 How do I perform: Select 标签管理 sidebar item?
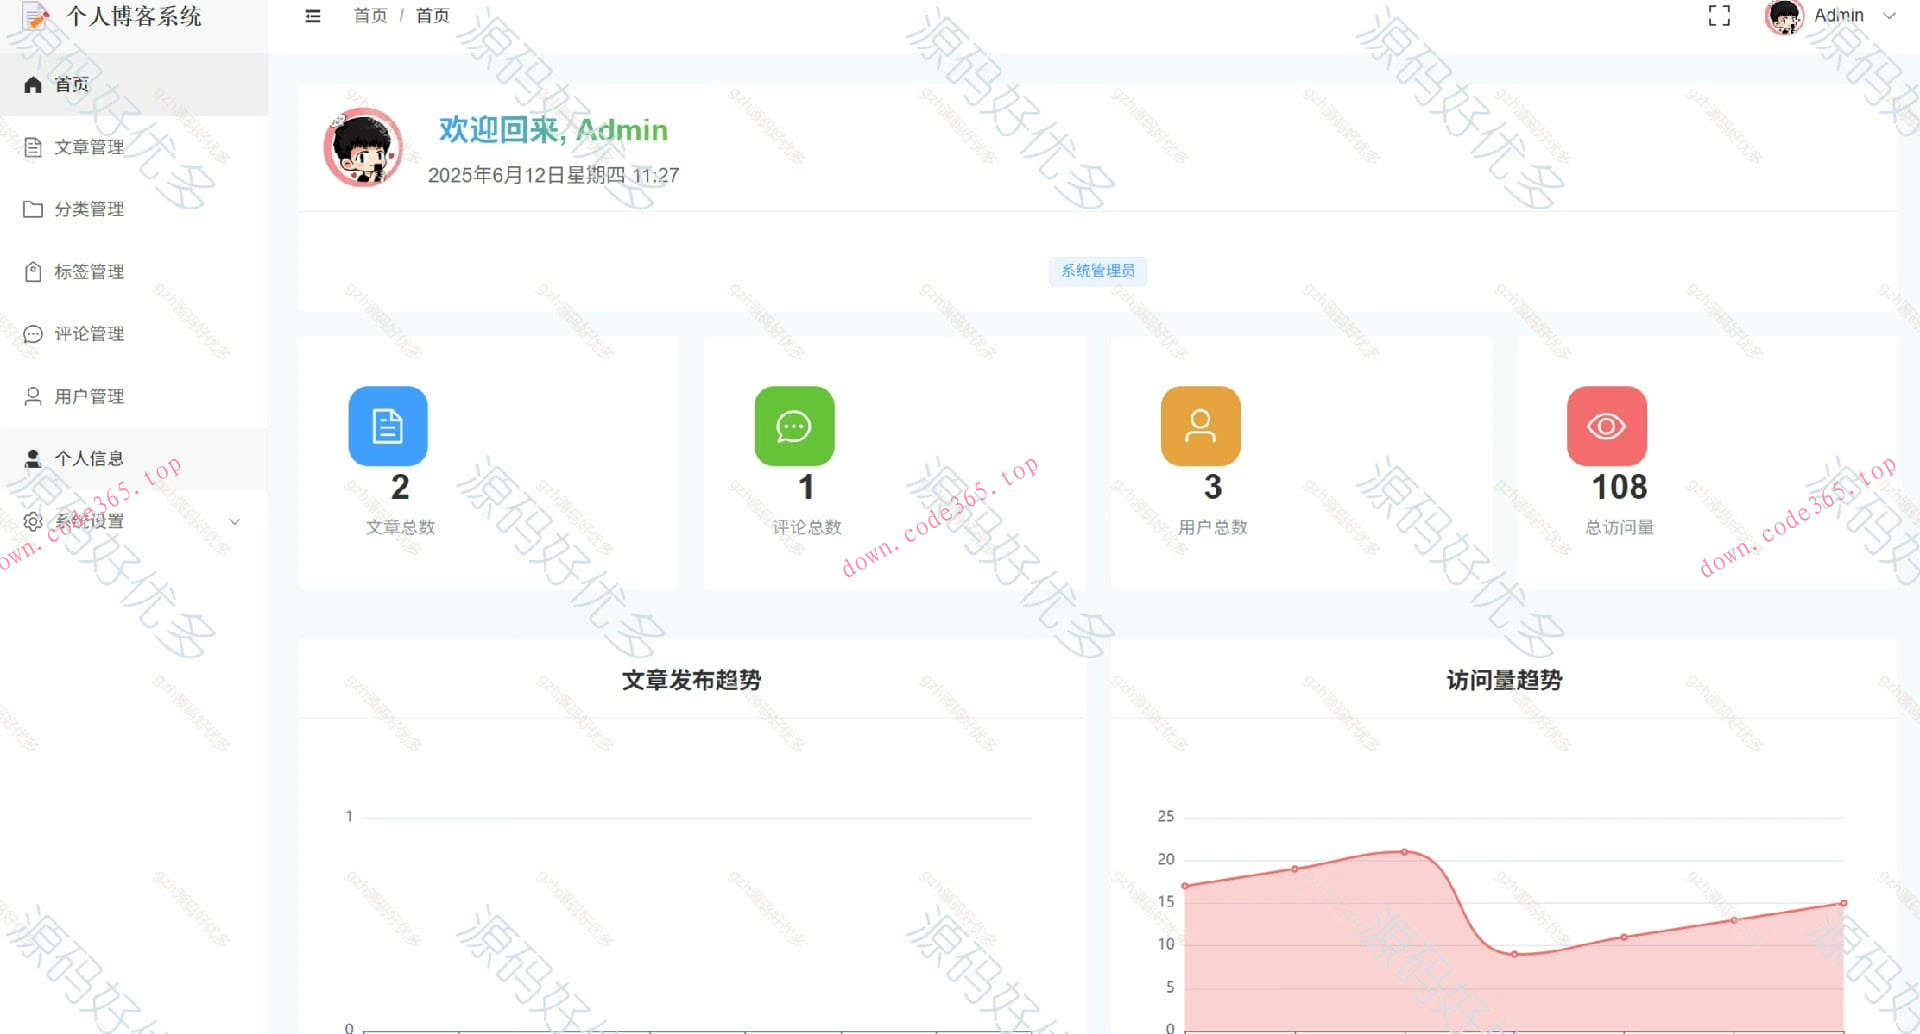click(89, 272)
